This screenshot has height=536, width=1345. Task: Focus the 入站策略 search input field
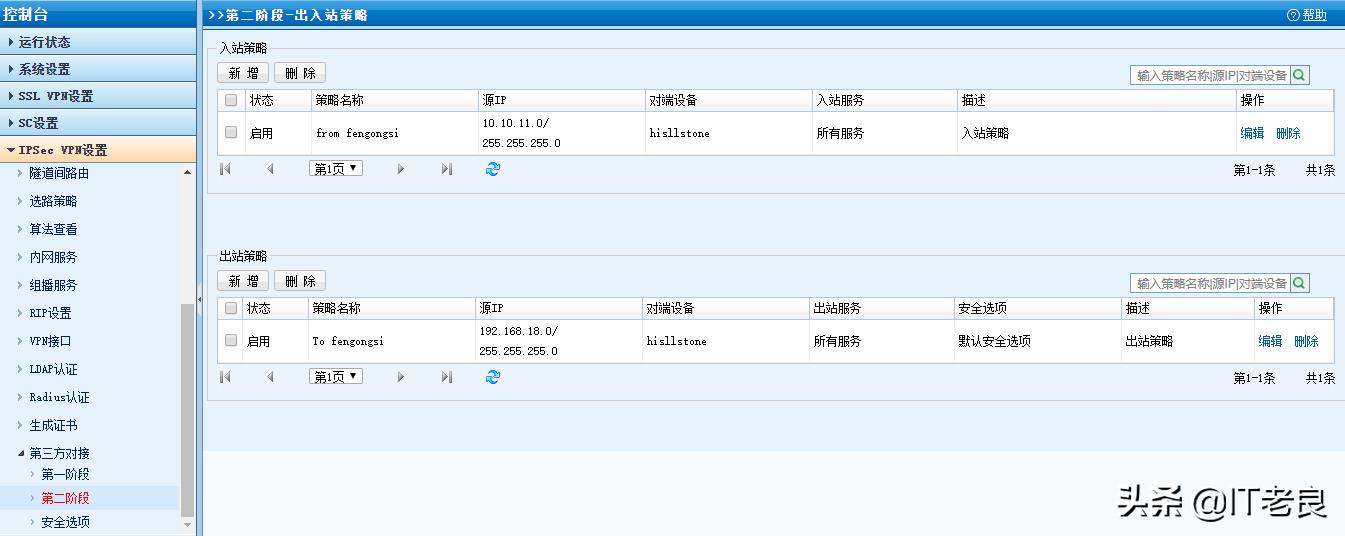(x=1210, y=75)
